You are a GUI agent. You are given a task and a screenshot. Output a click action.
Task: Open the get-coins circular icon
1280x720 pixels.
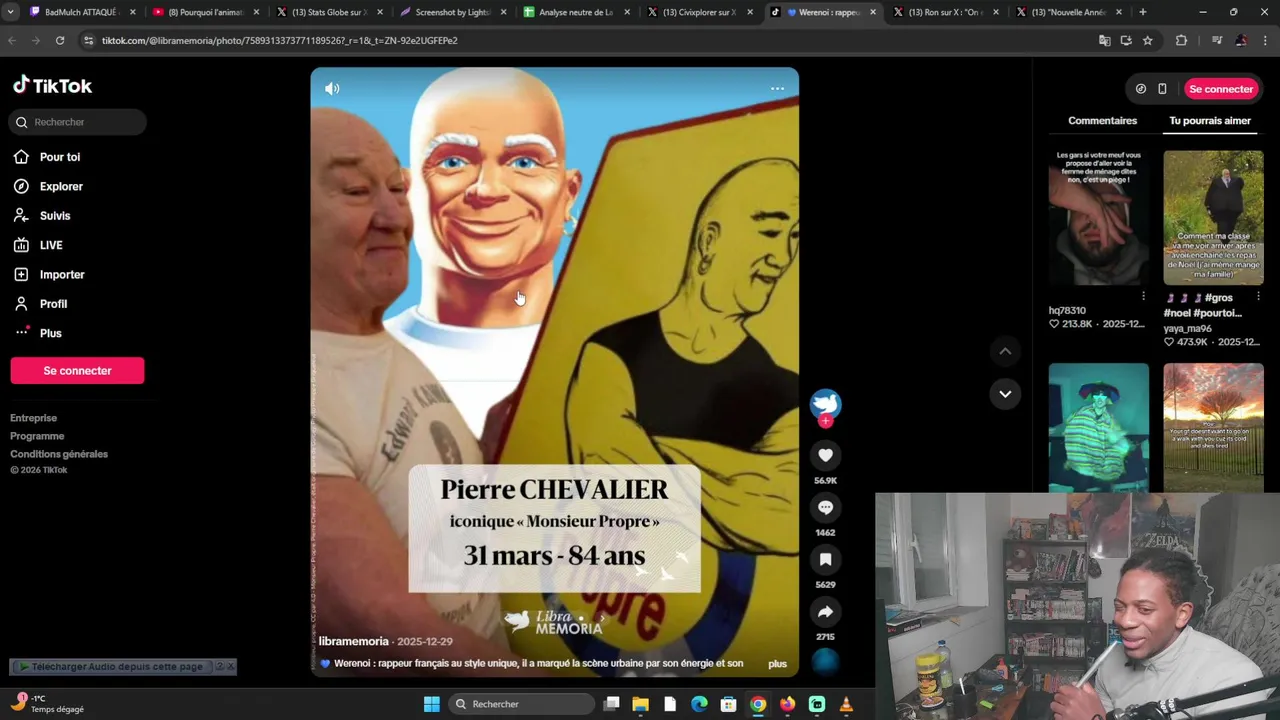tap(1141, 89)
